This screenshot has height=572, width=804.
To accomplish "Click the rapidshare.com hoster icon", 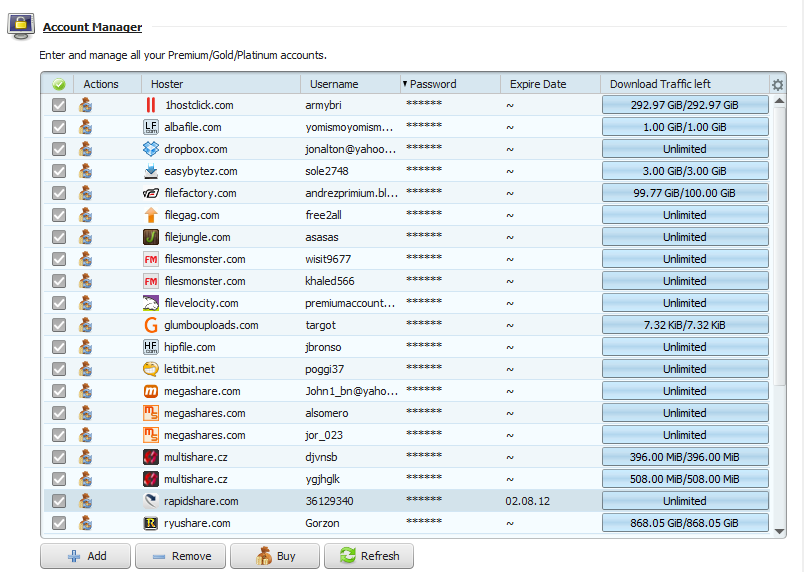I will (151, 501).
